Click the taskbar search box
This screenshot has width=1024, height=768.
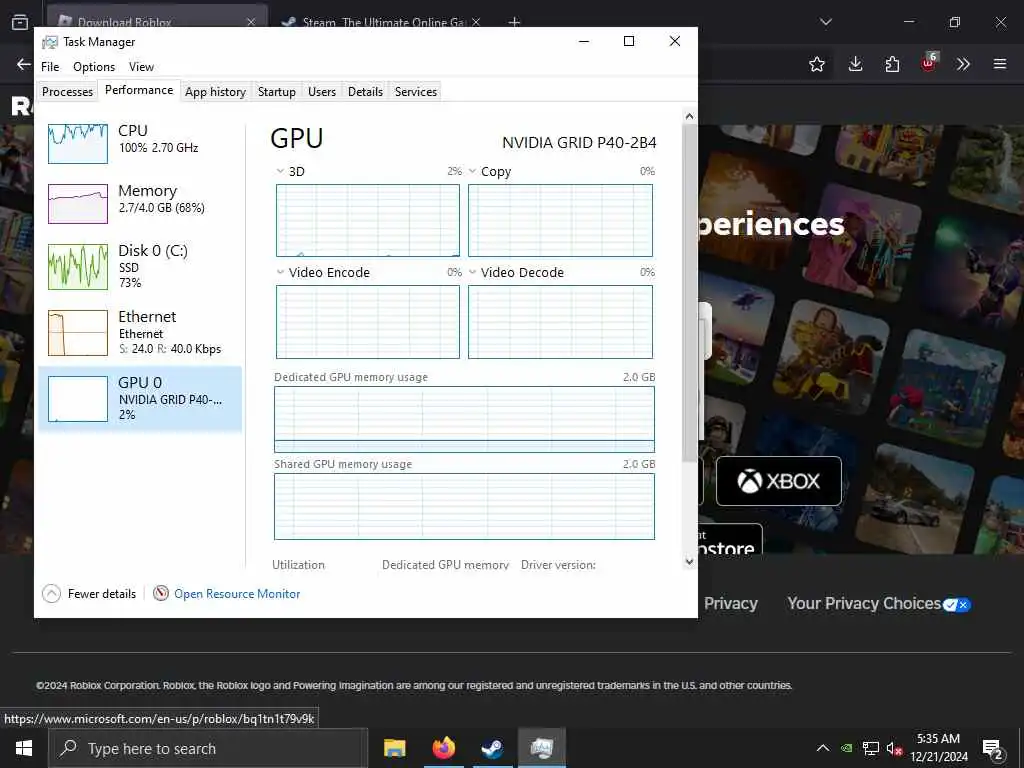[x=207, y=748]
